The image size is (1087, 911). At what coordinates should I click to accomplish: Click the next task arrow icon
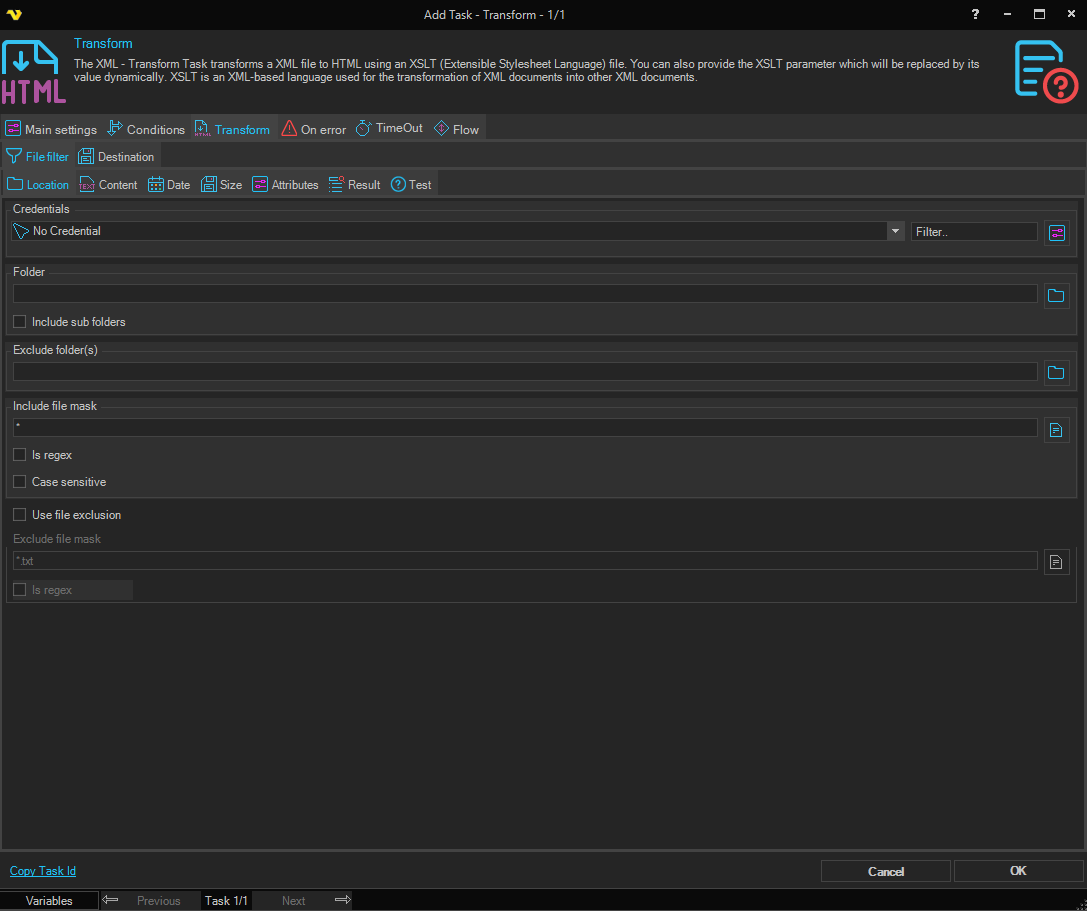tap(342, 900)
